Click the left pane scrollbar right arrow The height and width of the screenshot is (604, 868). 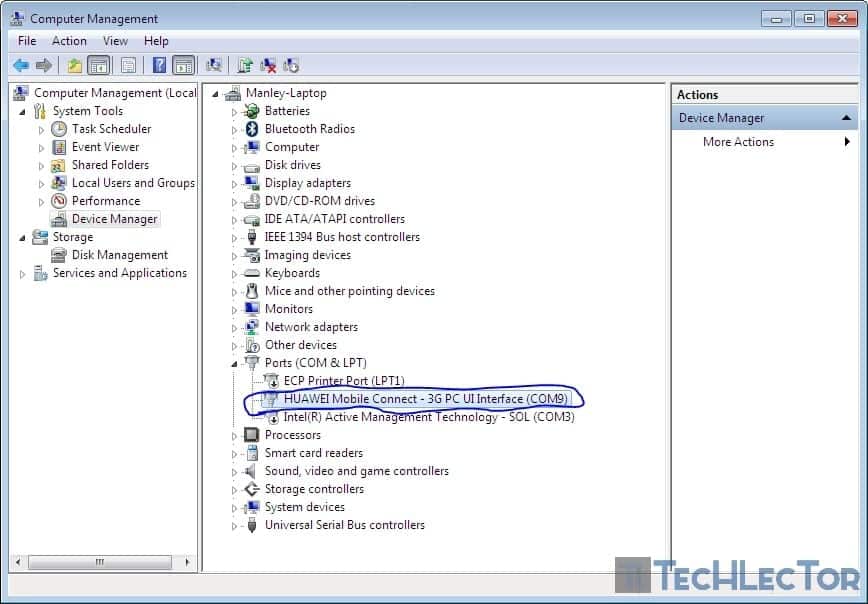coord(187,562)
